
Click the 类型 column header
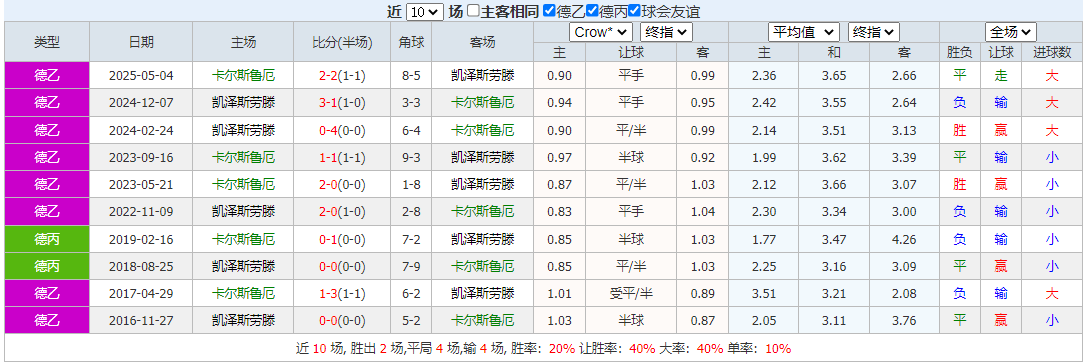[x=47, y=41]
